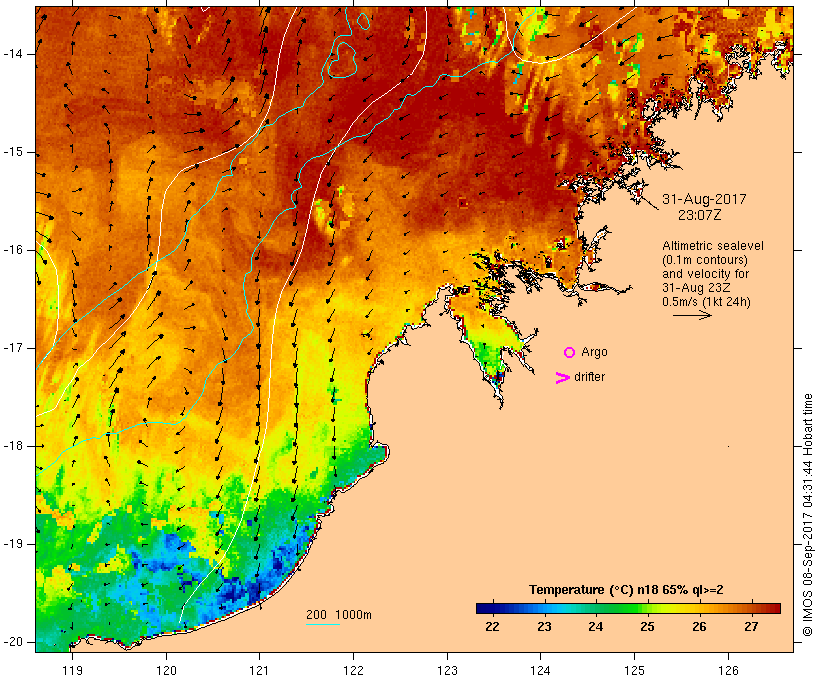Click the '-16' latitude axis label
Image resolution: width=820 pixels, height=680 pixels.
13,250
